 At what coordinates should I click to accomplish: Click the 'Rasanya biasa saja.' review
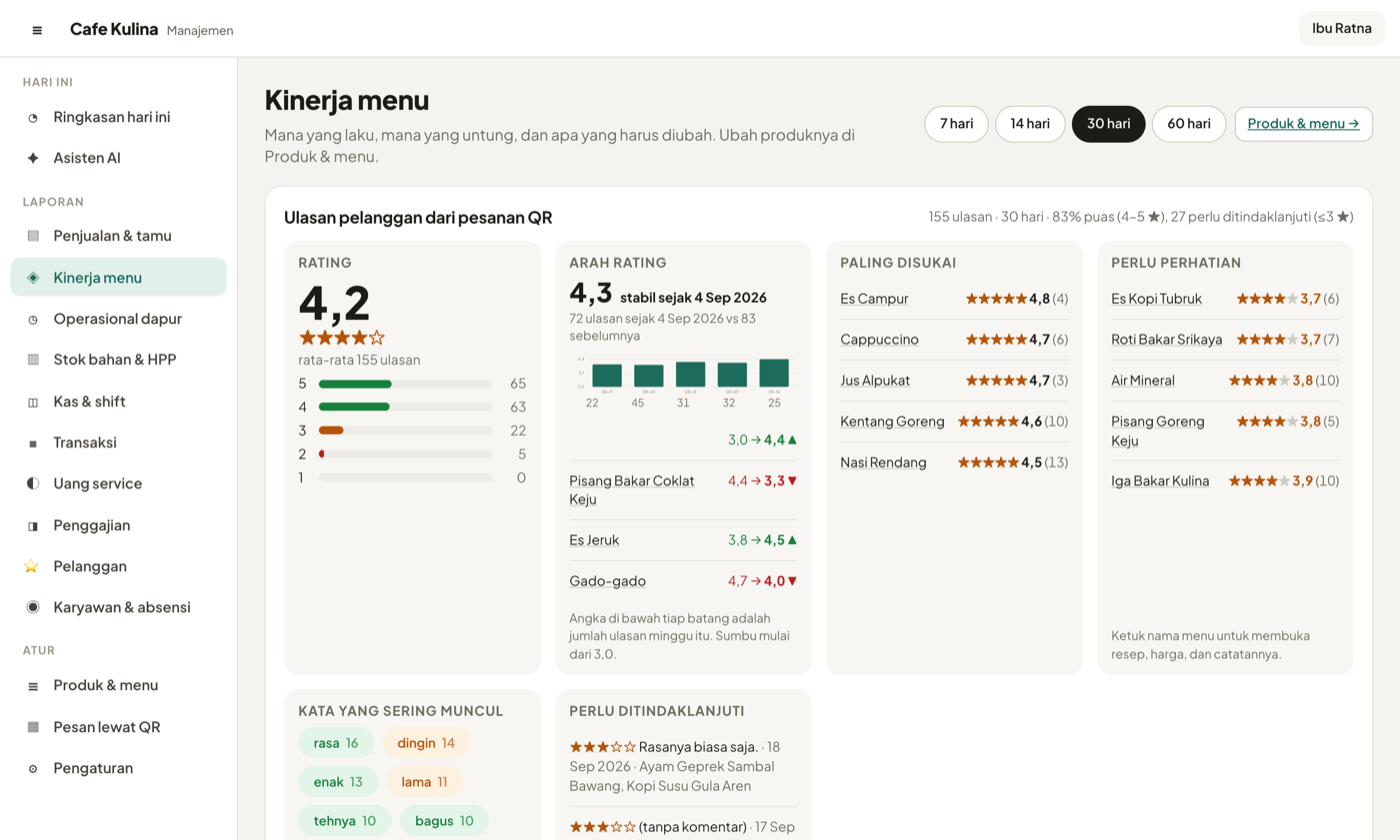tap(683, 767)
